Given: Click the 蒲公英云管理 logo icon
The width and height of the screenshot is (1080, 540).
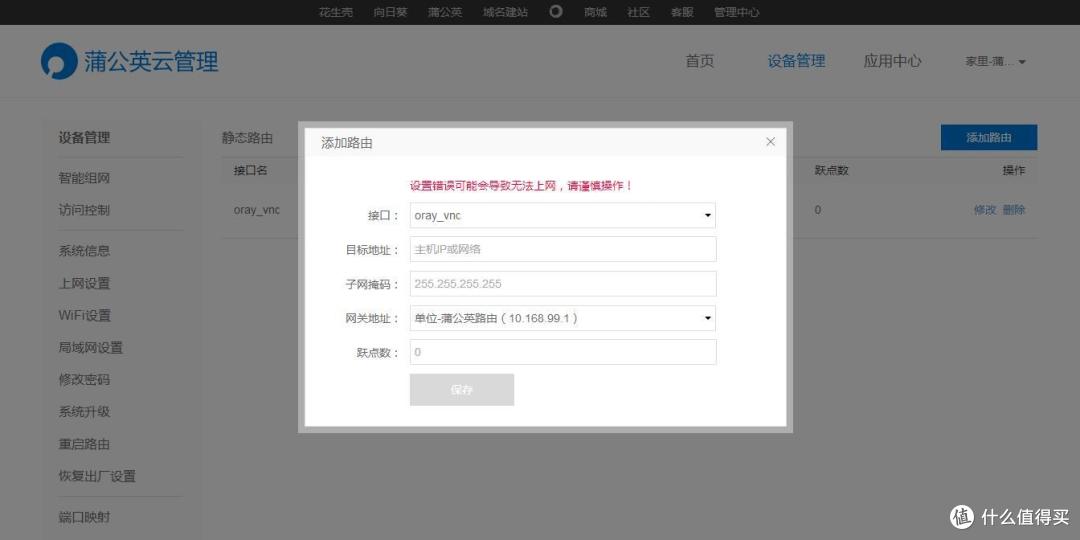Looking at the screenshot, I should [59, 61].
